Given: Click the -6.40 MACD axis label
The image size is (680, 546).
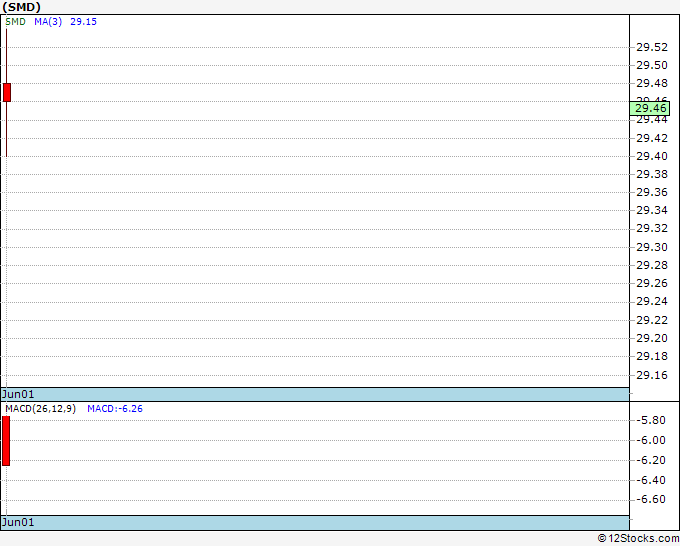Looking at the screenshot, I should pos(651,480).
